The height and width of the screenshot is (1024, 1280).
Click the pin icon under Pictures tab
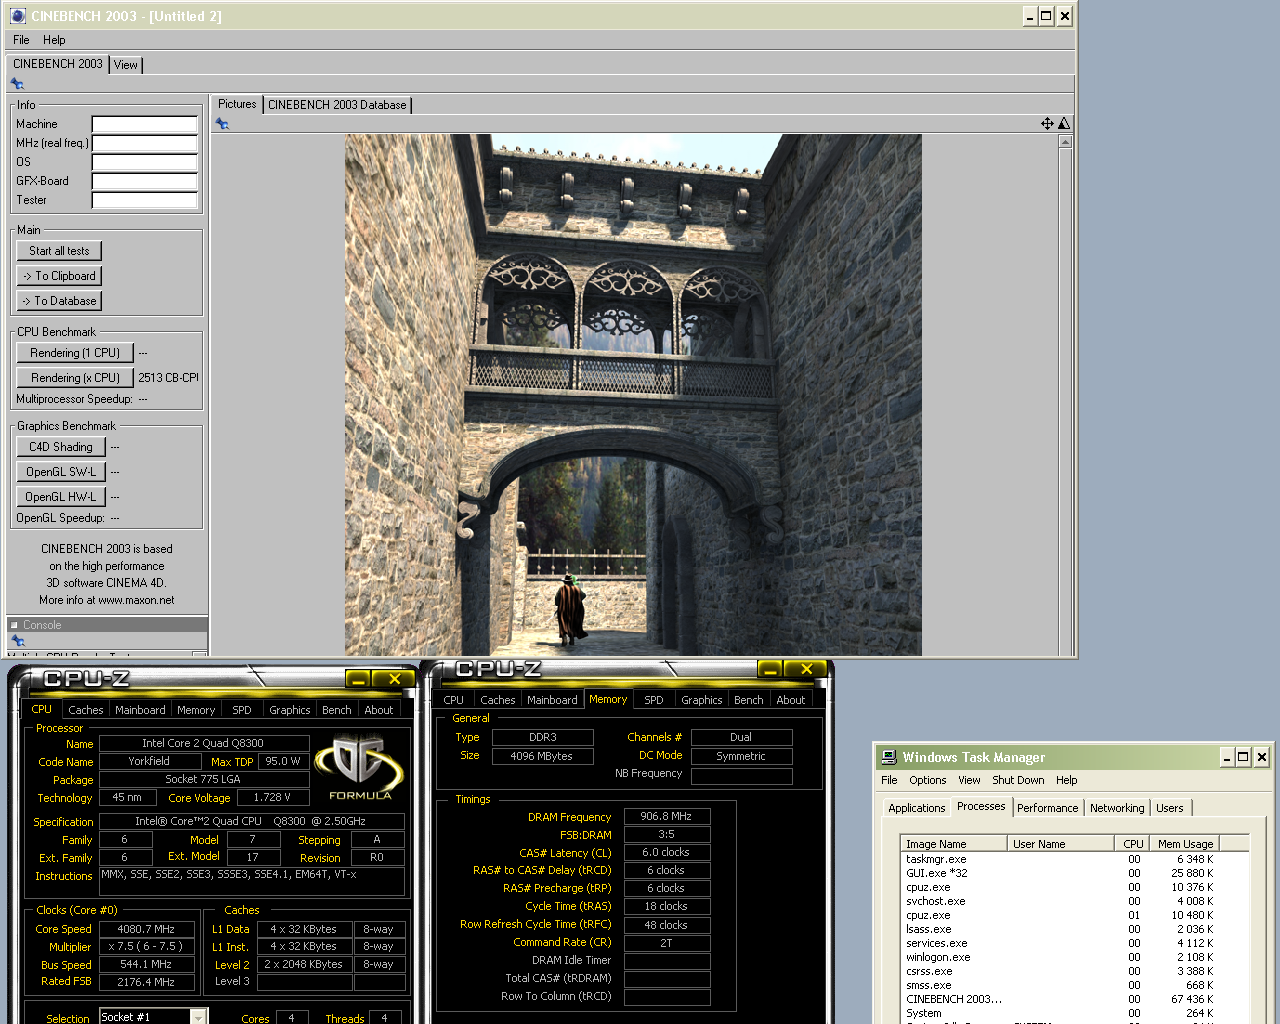click(222, 124)
